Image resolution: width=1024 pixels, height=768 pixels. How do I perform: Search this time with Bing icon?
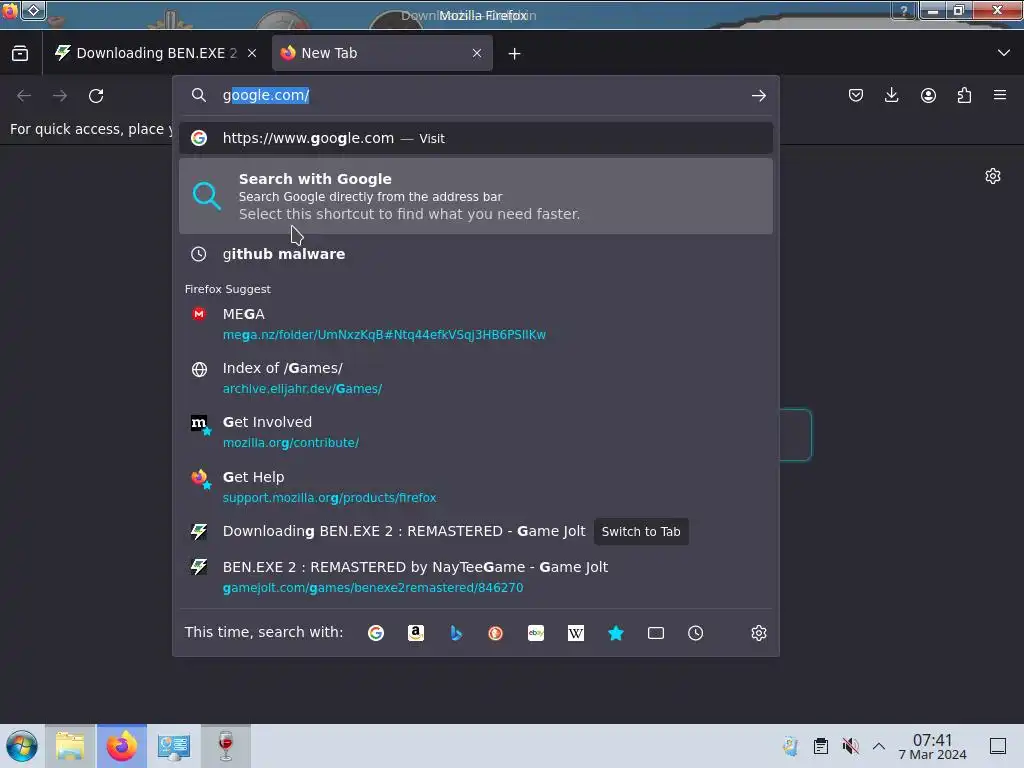coord(456,633)
